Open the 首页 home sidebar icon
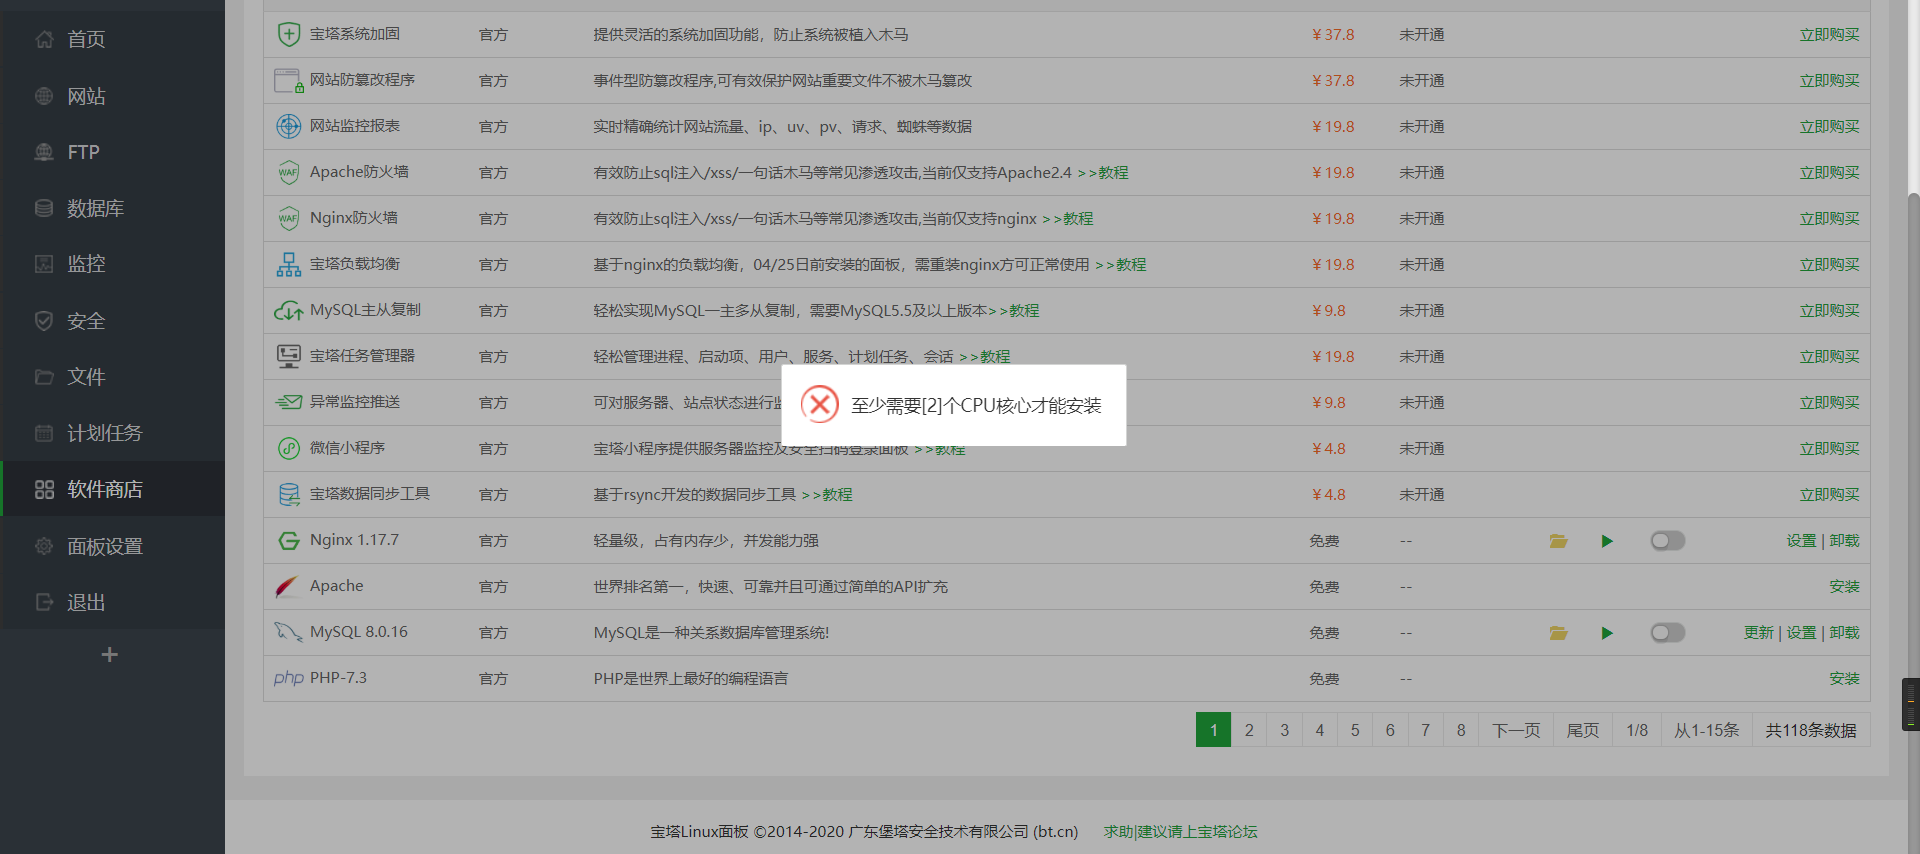The width and height of the screenshot is (1920, 854). point(44,39)
